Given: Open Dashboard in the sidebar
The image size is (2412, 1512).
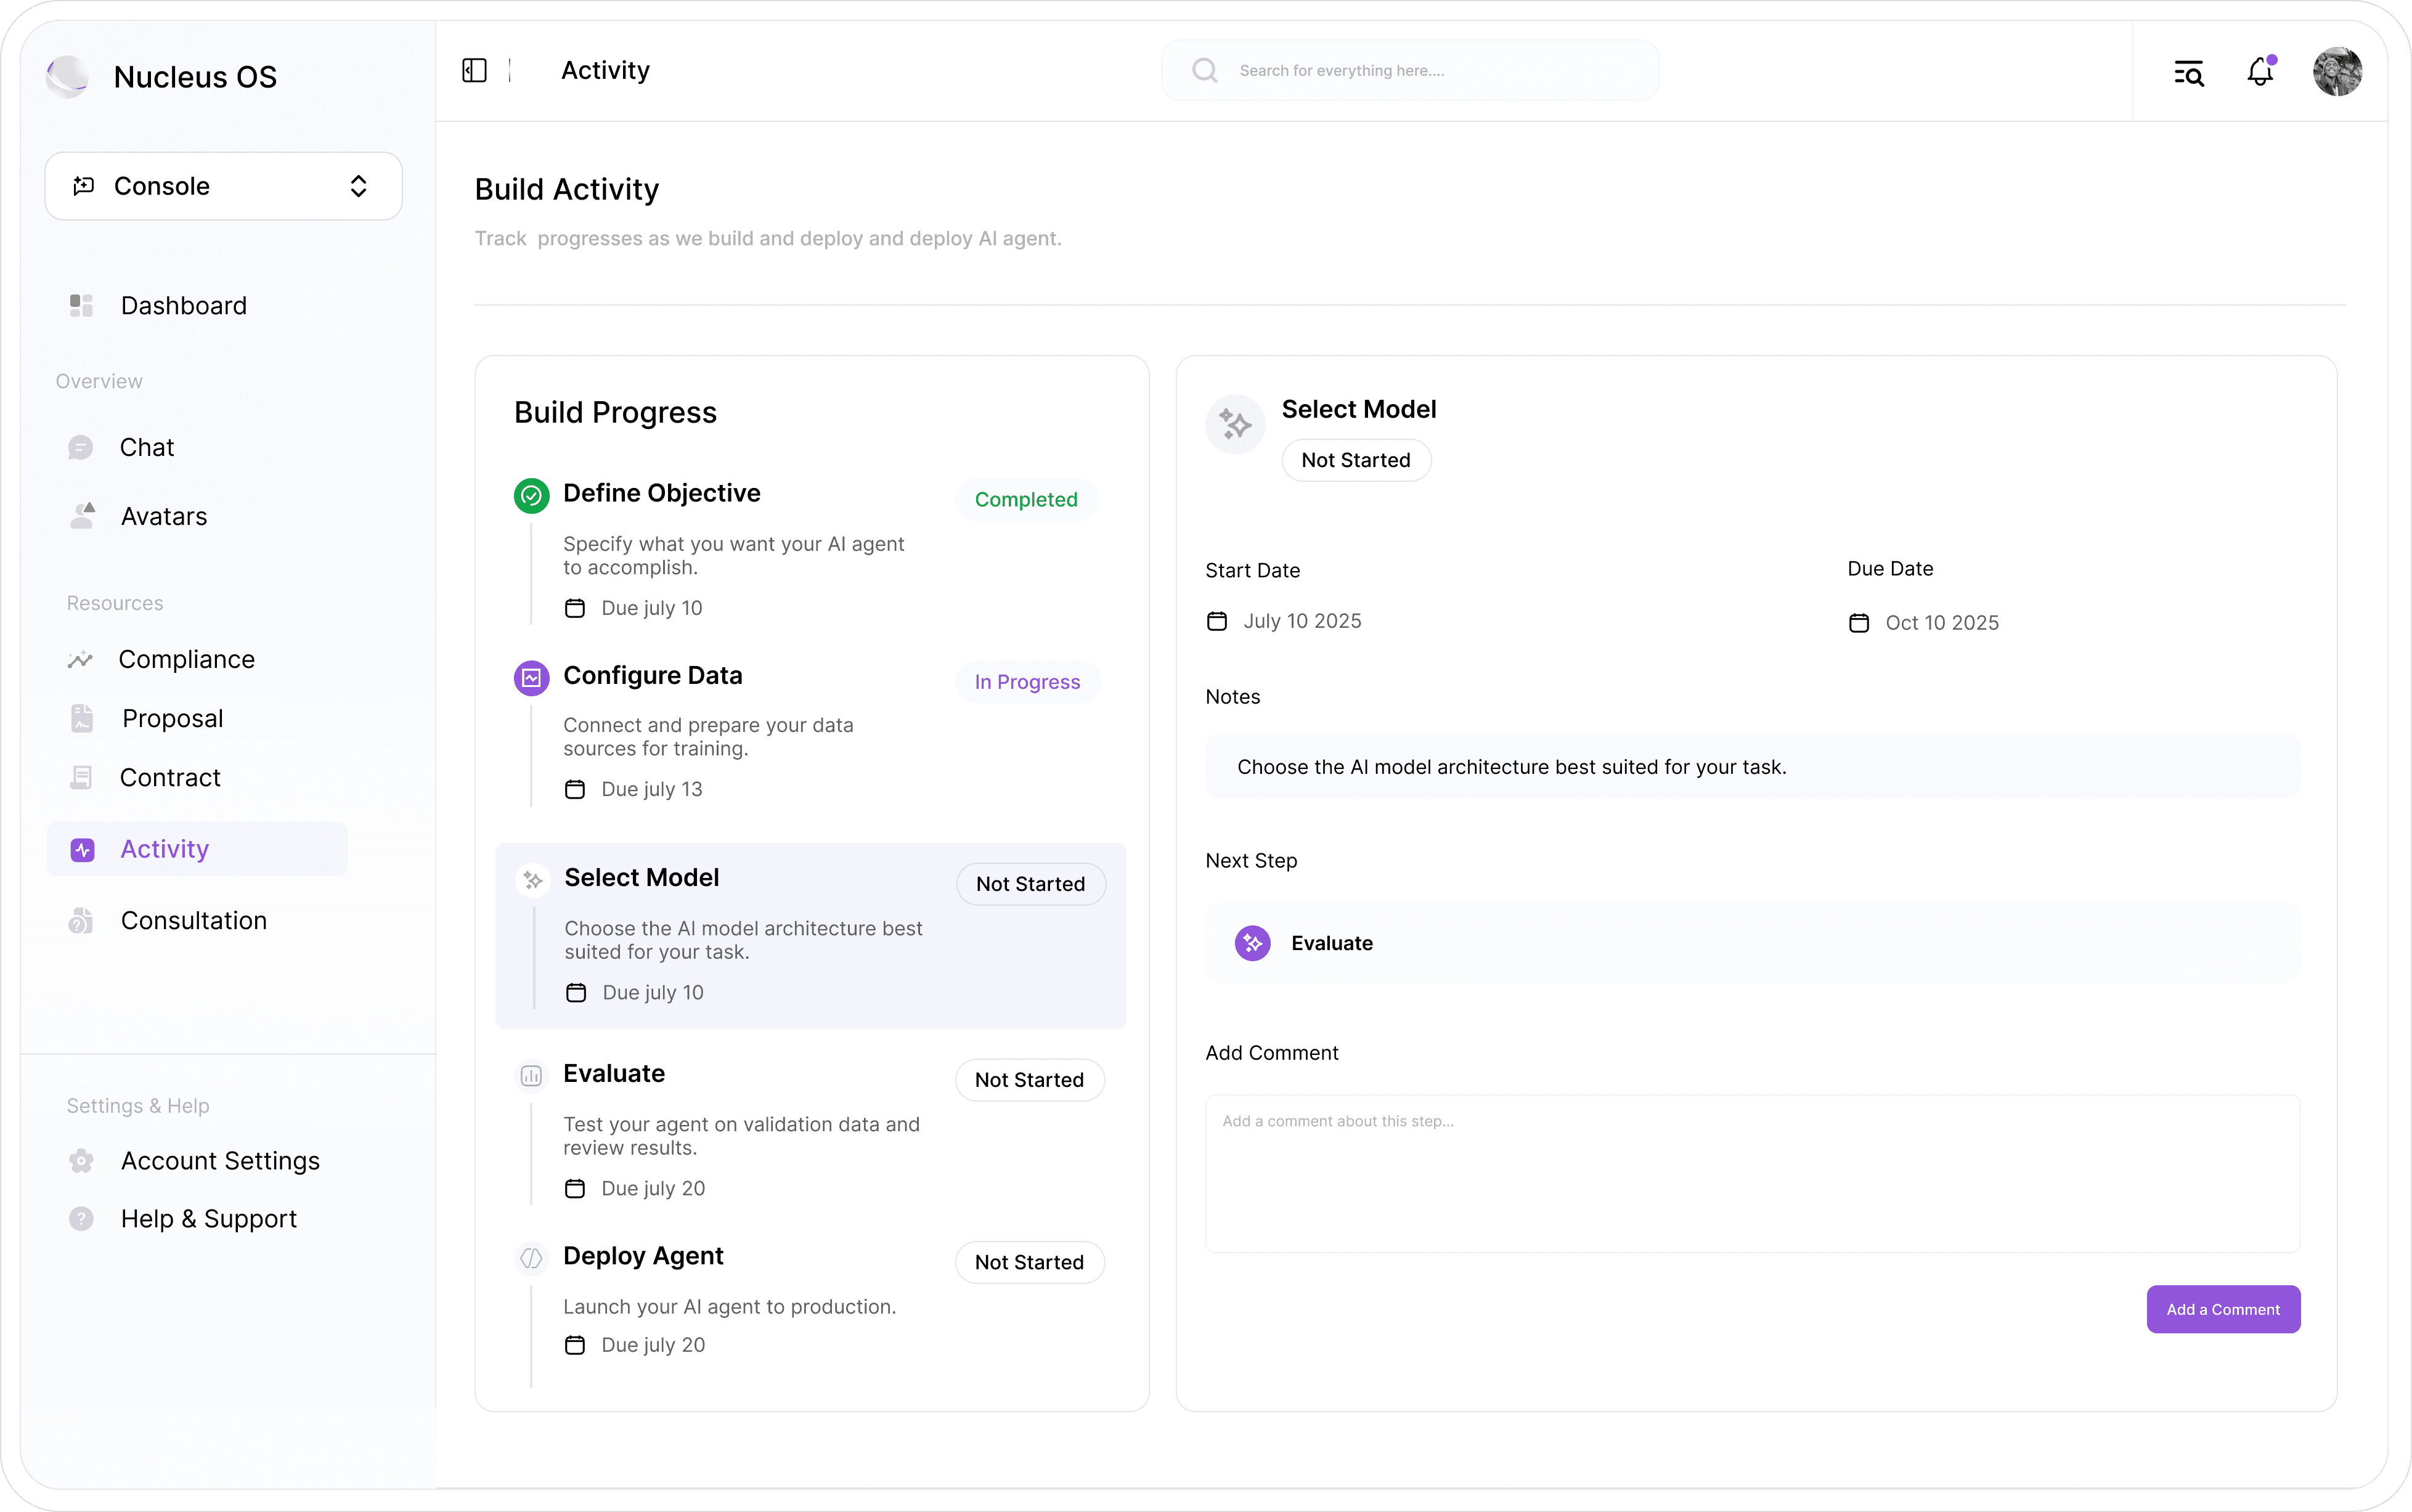Looking at the screenshot, I should point(183,306).
